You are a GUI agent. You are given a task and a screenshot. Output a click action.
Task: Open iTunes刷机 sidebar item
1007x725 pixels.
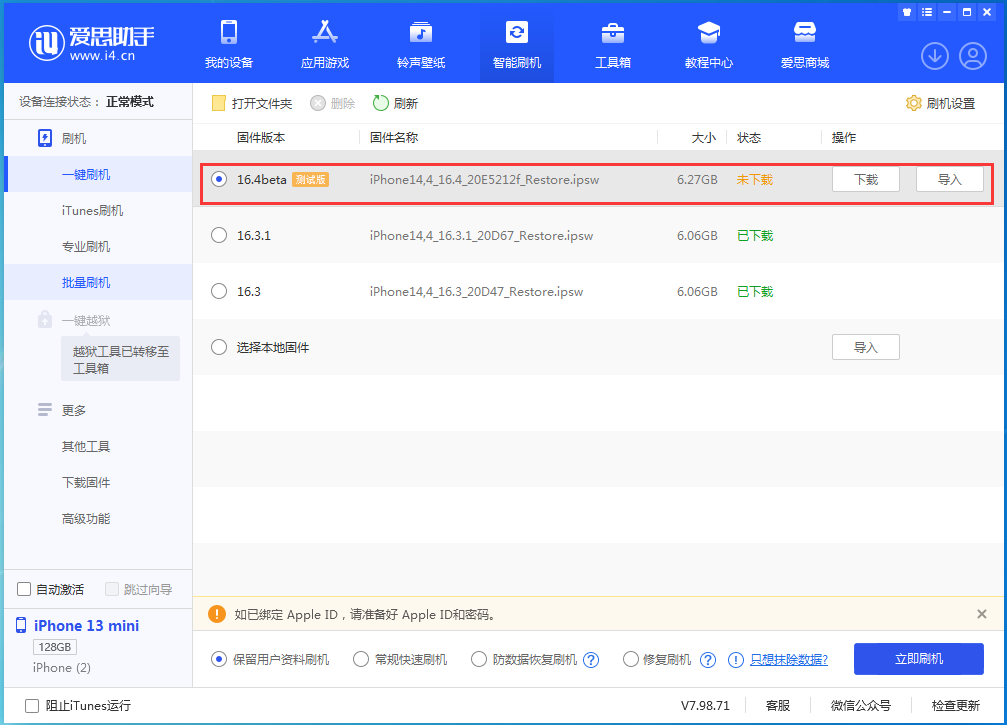click(98, 211)
